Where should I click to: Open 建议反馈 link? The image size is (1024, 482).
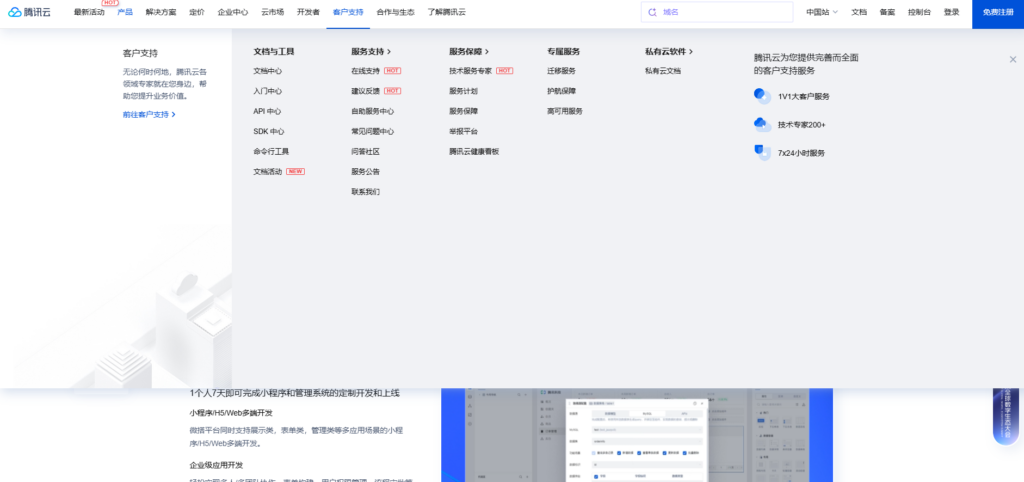[366, 91]
